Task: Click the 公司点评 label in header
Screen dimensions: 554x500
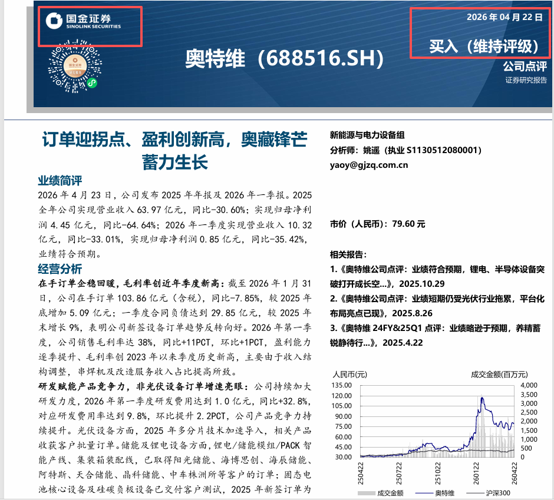Action: (525, 66)
